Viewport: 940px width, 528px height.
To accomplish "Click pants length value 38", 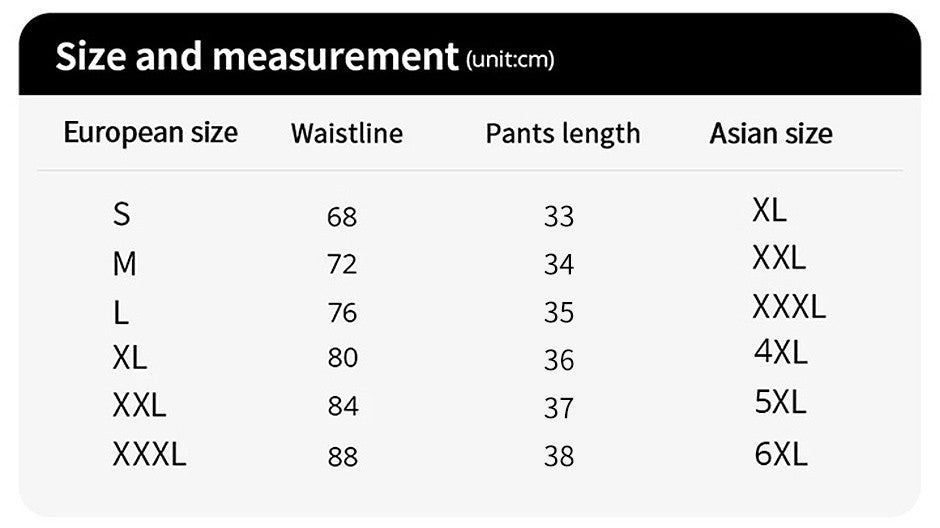I will (x=559, y=457).
